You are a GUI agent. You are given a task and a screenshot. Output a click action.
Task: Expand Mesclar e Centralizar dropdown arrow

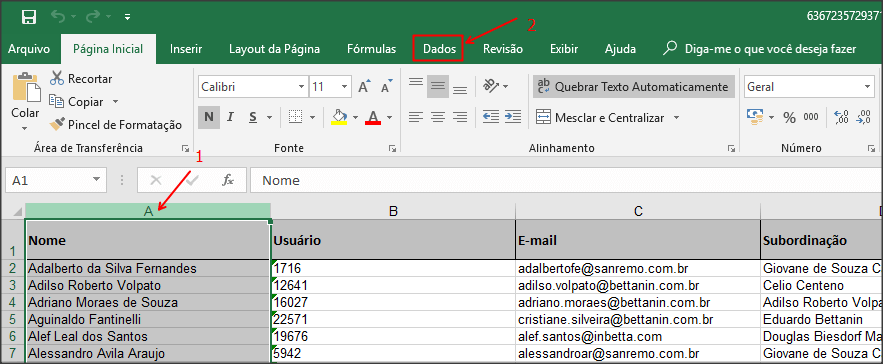click(x=676, y=118)
